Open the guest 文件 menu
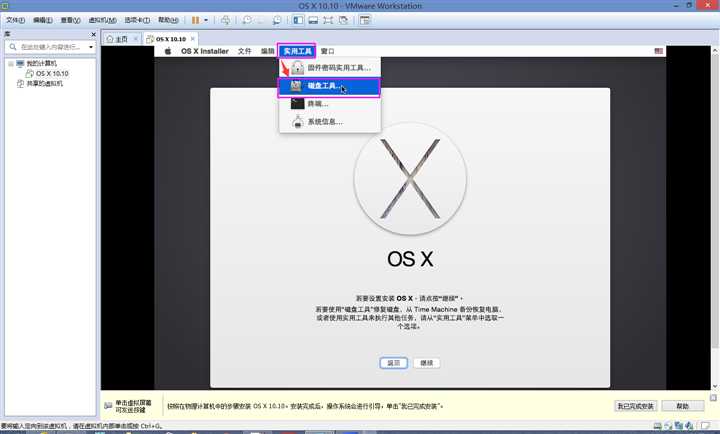Screen dimensions: 720x434 click(244, 51)
